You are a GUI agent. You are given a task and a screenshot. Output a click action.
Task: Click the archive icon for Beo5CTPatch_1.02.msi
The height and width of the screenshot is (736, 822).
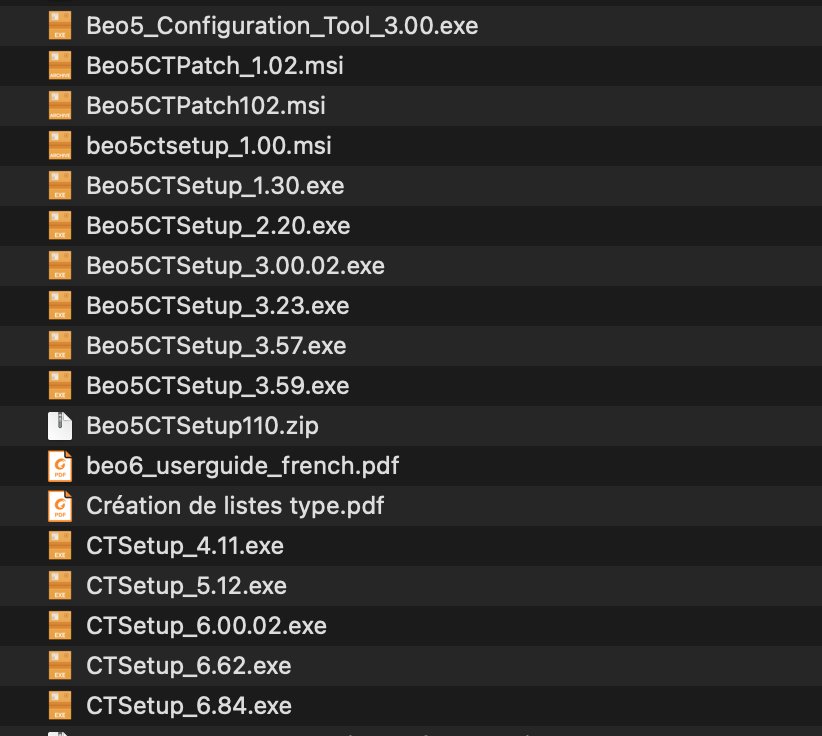point(61,66)
